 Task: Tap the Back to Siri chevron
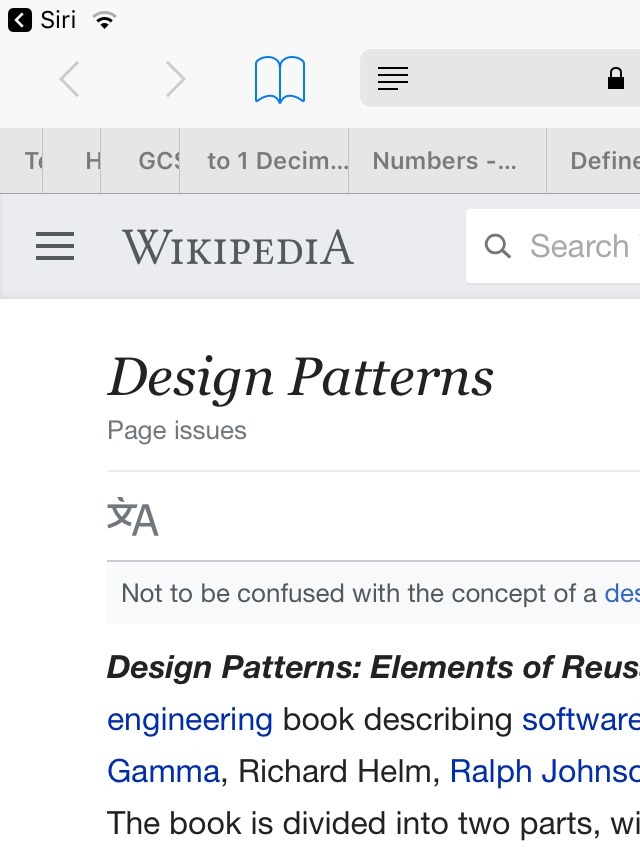pos(19,20)
